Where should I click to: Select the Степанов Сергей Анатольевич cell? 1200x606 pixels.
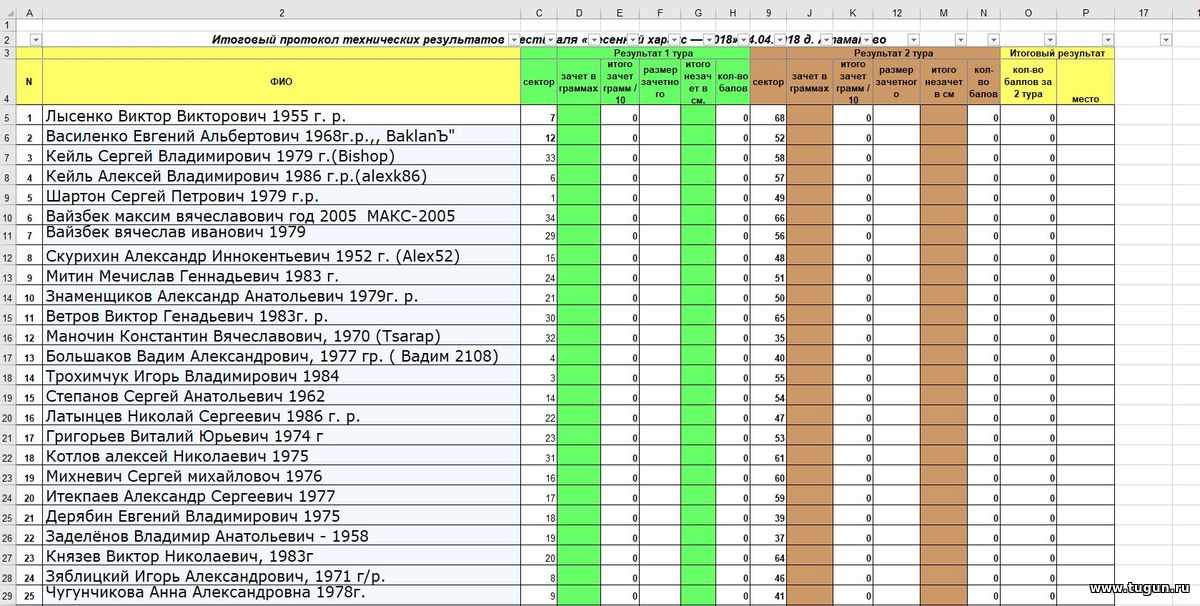pos(282,397)
